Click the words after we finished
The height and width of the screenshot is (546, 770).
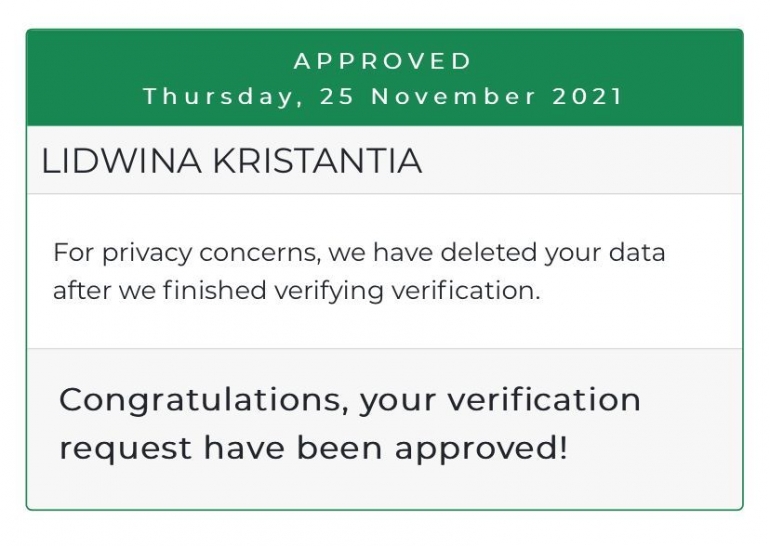tap(160, 290)
